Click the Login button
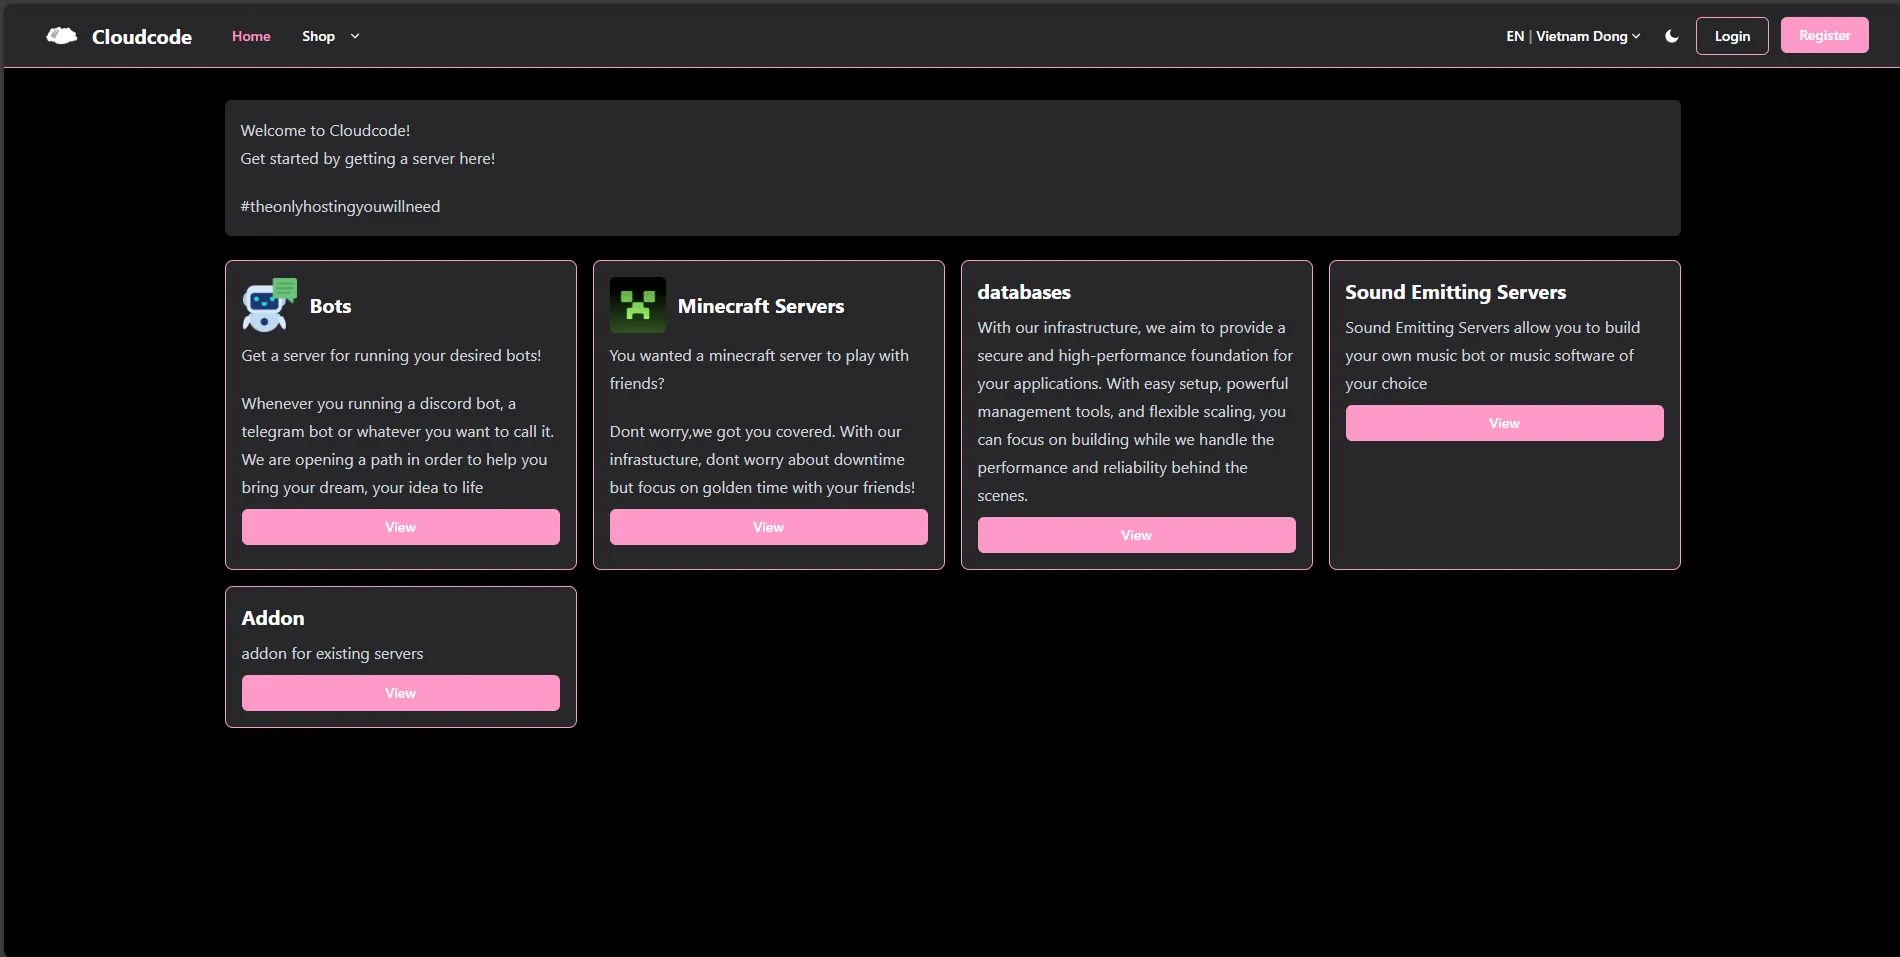The width and height of the screenshot is (1900, 957). [1732, 35]
